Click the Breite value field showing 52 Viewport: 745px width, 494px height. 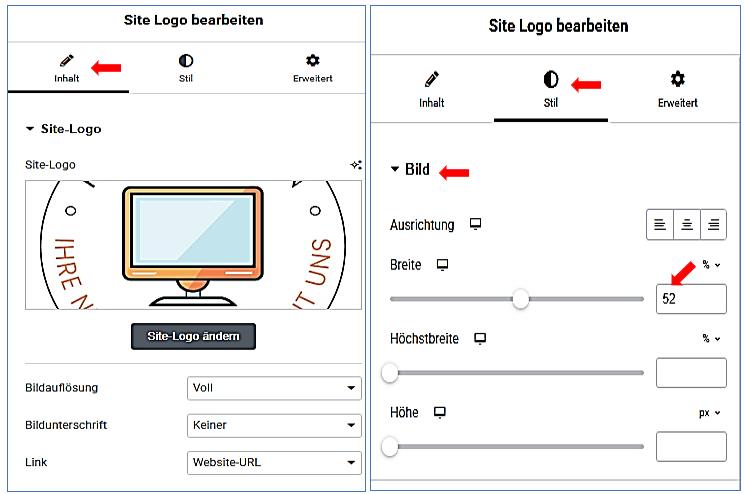coord(690,299)
